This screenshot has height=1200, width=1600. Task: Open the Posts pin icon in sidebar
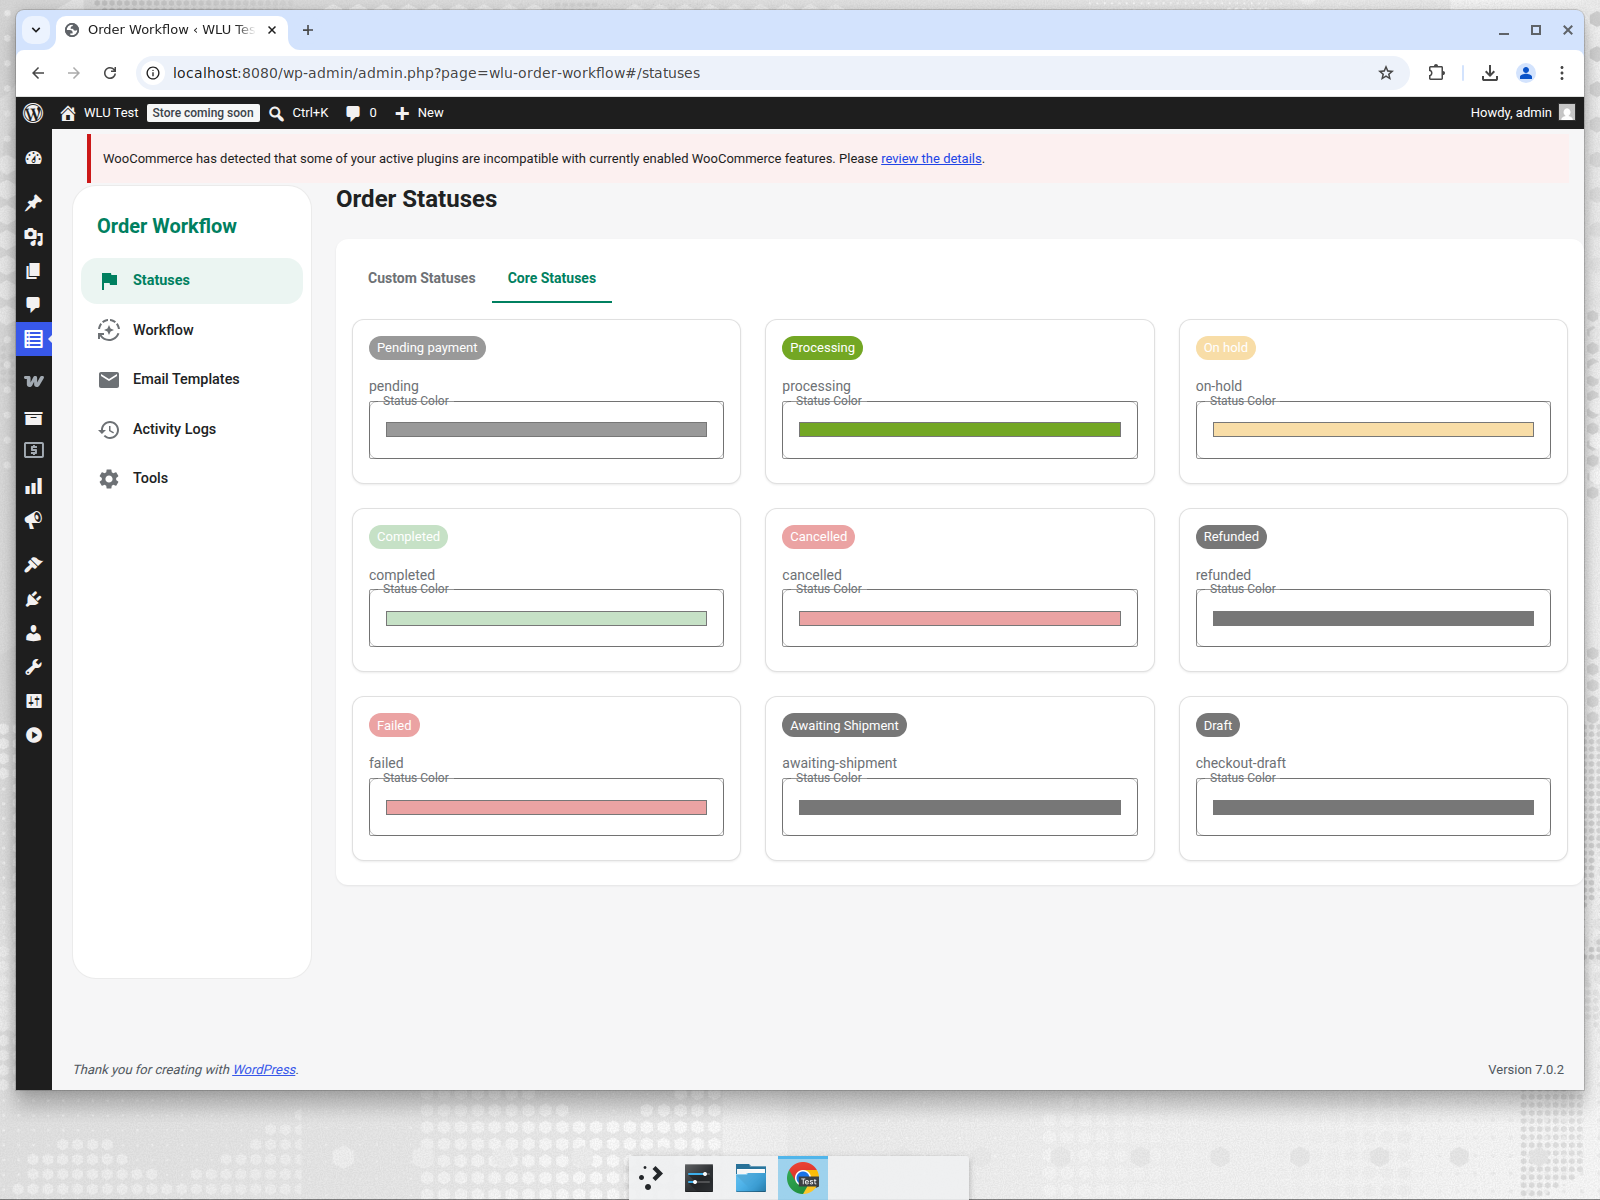pyautogui.click(x=33, y=203)
